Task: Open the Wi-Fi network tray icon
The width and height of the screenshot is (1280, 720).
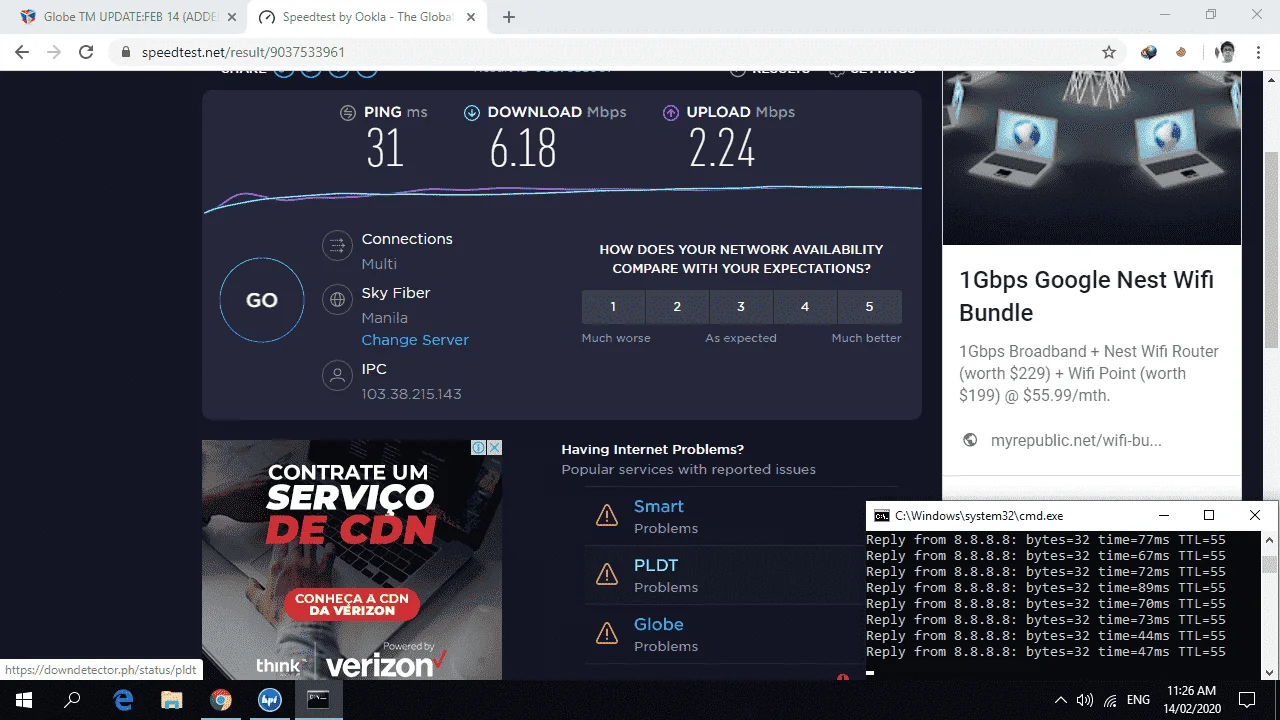Action: pos(1110,700)
